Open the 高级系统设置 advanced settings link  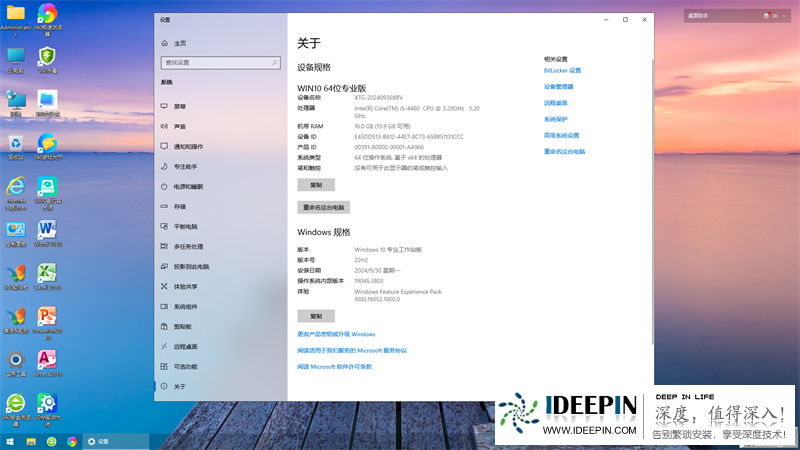click(x=562, y=136)
